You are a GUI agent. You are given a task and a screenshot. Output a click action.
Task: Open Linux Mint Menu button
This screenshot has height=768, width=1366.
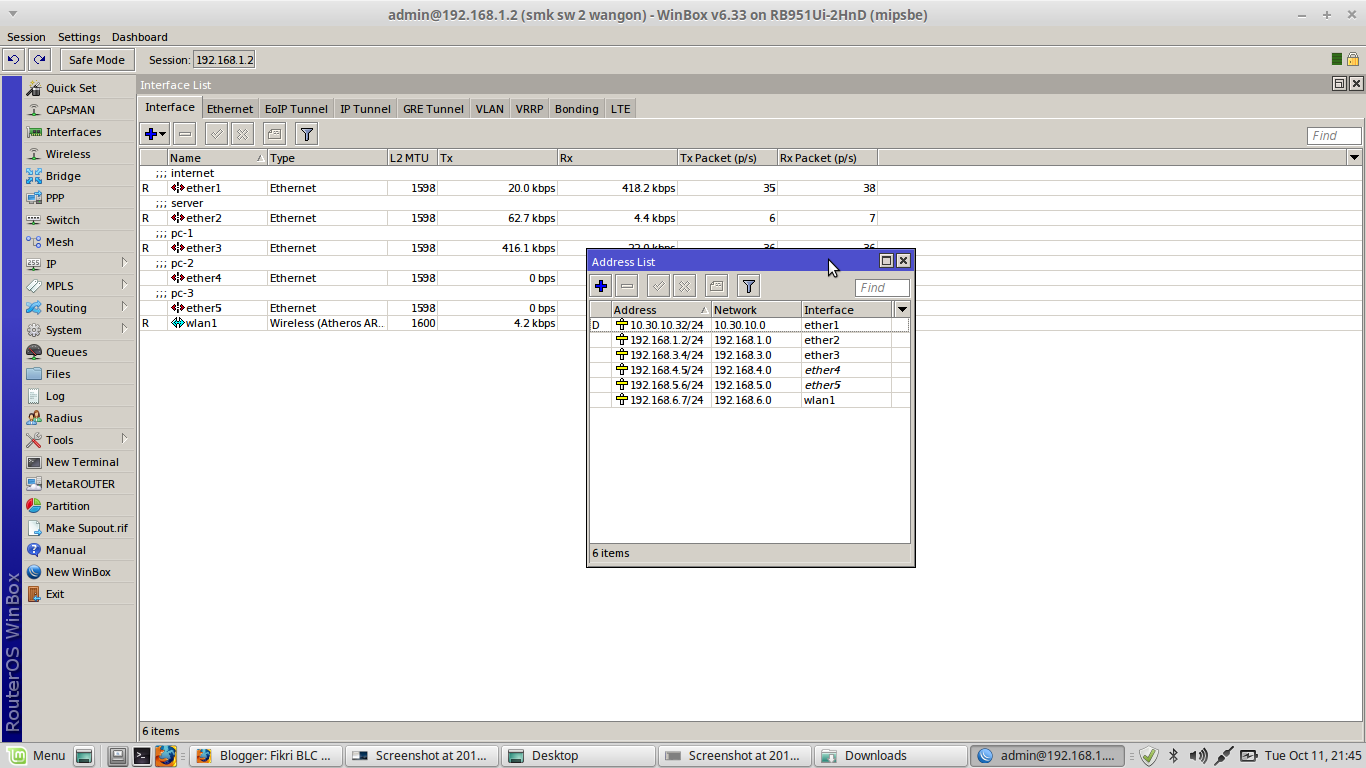(35, 756)
